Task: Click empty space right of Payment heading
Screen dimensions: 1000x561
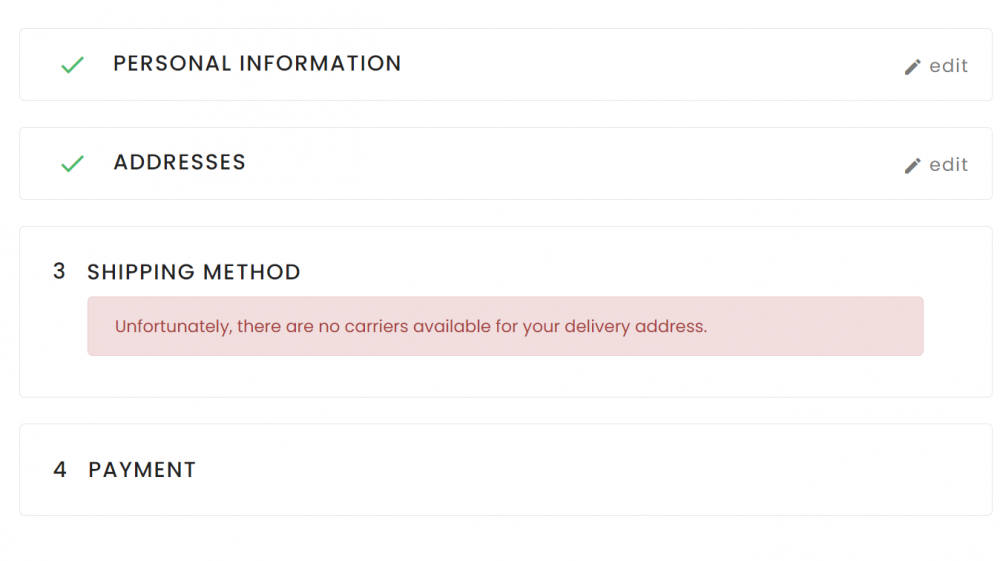Action: (600, 470)
